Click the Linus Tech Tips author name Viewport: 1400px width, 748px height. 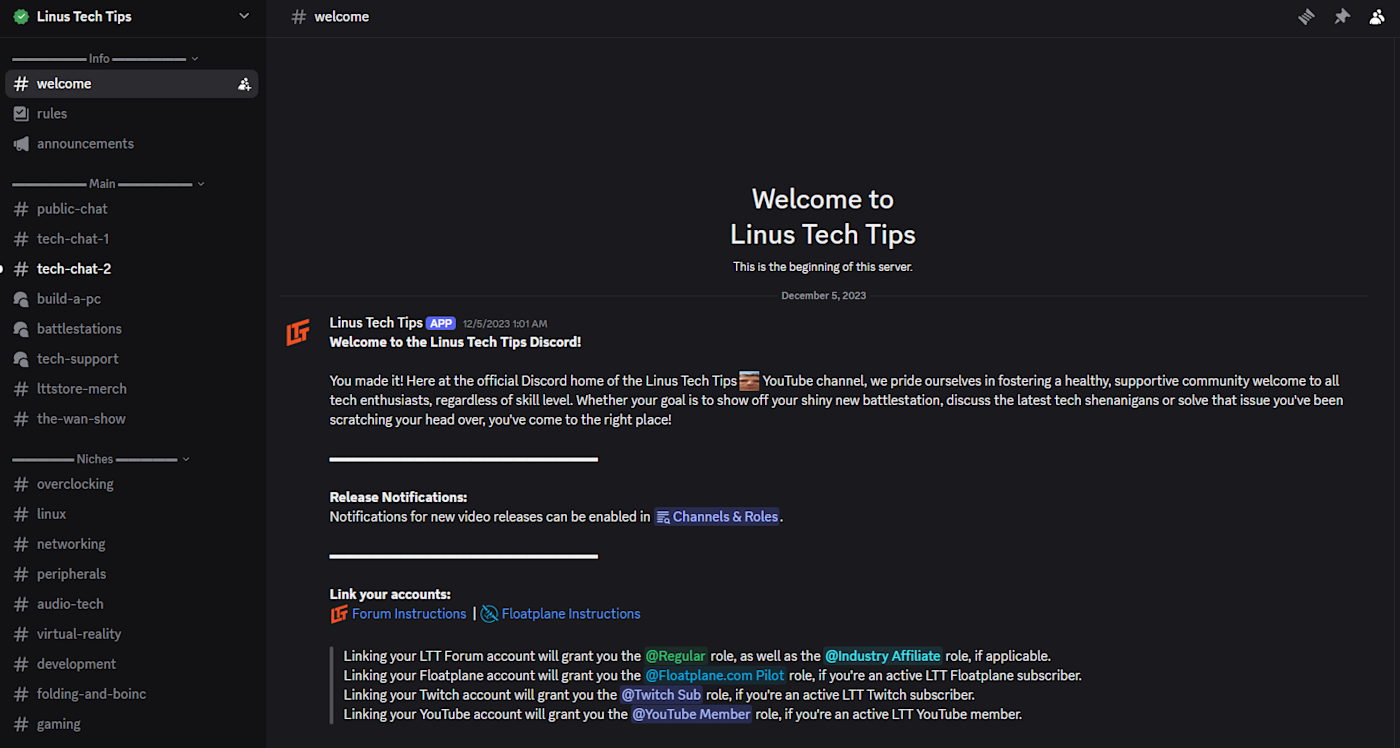click(376, 323)
